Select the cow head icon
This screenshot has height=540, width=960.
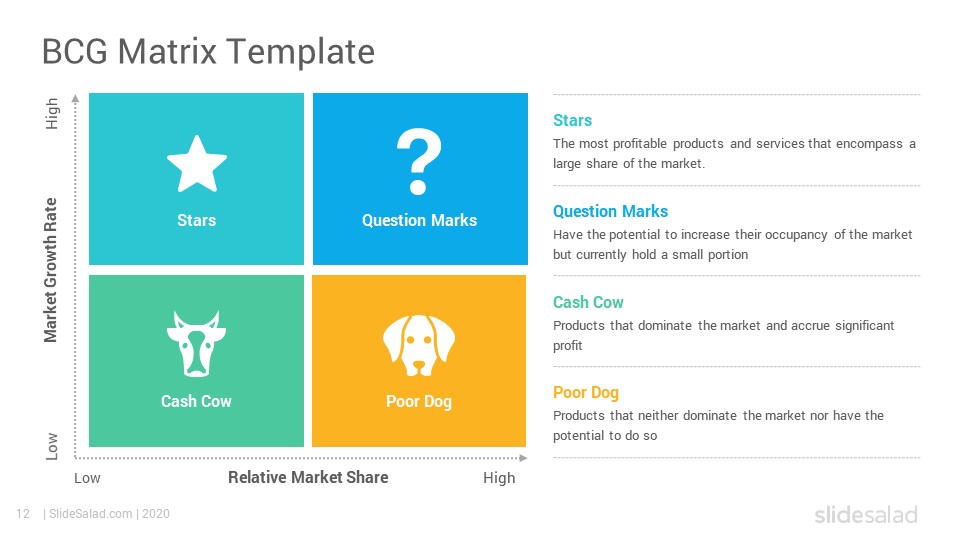click(197, 343)
